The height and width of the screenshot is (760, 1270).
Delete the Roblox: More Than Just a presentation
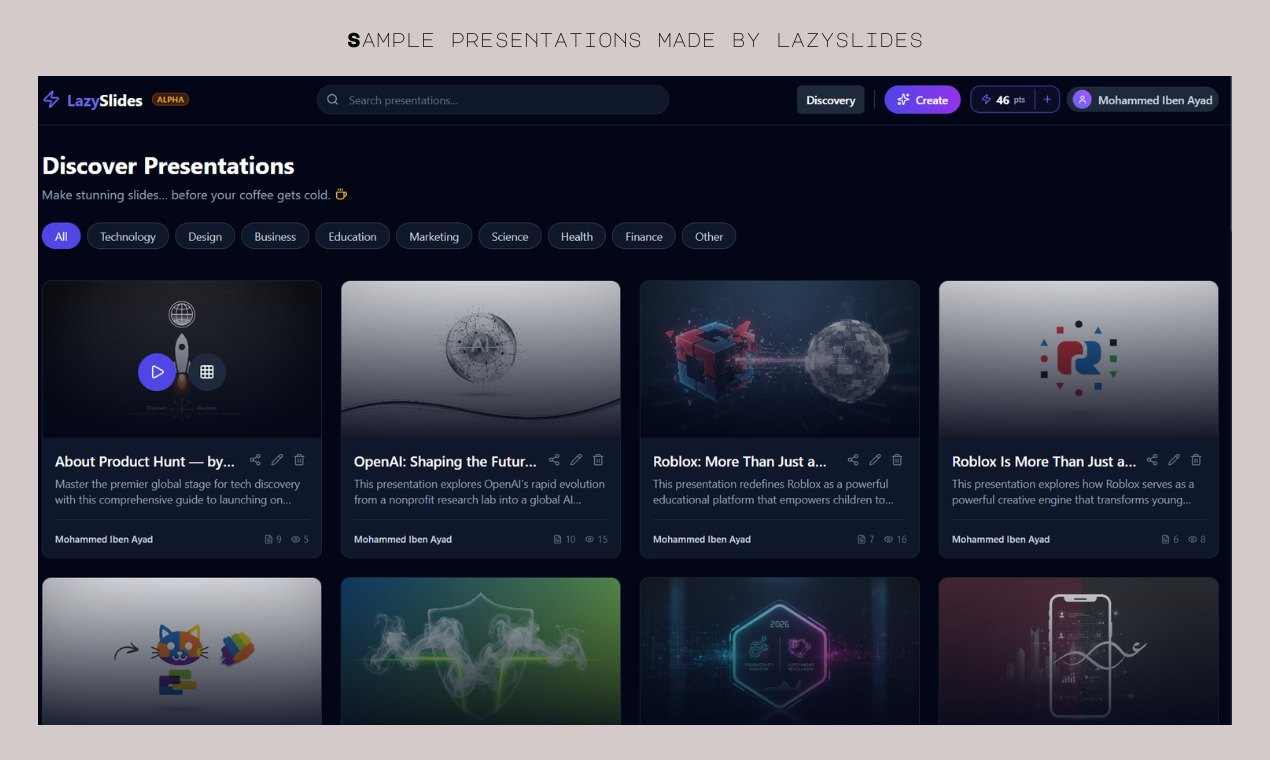pos(897,459)
